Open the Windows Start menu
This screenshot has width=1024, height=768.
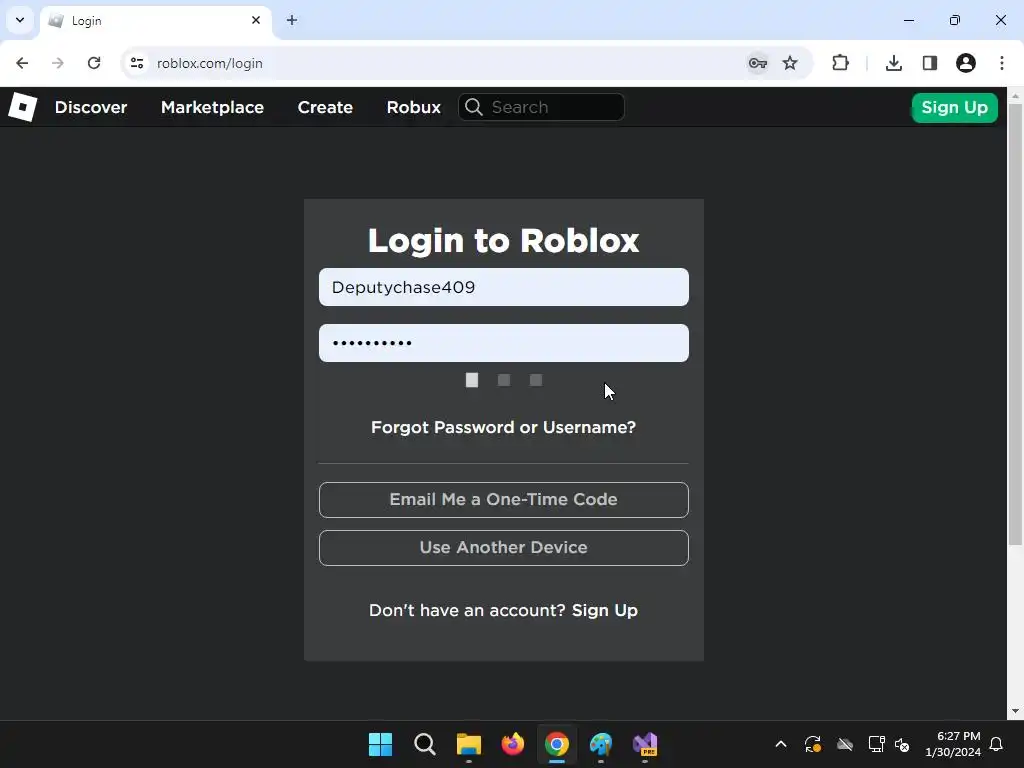[380, 744]
